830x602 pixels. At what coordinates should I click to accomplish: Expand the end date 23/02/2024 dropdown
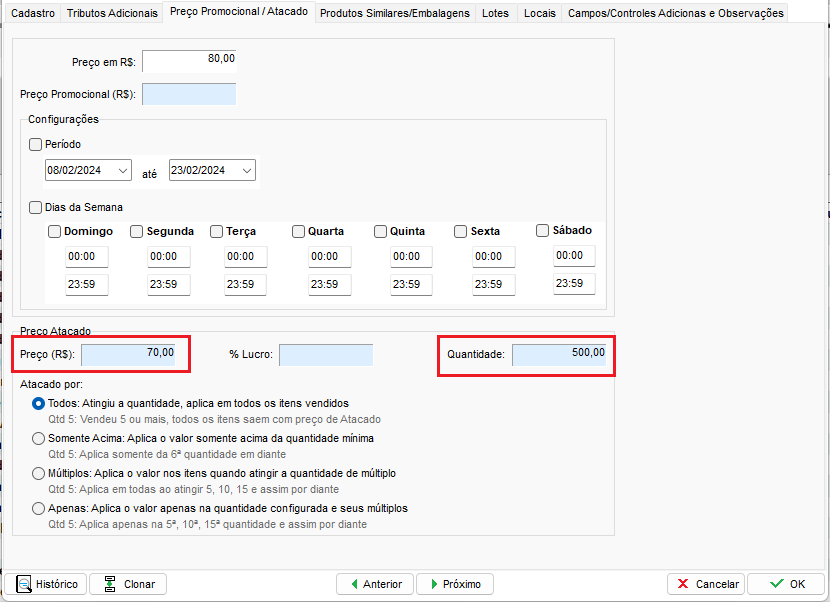point(247,171)
